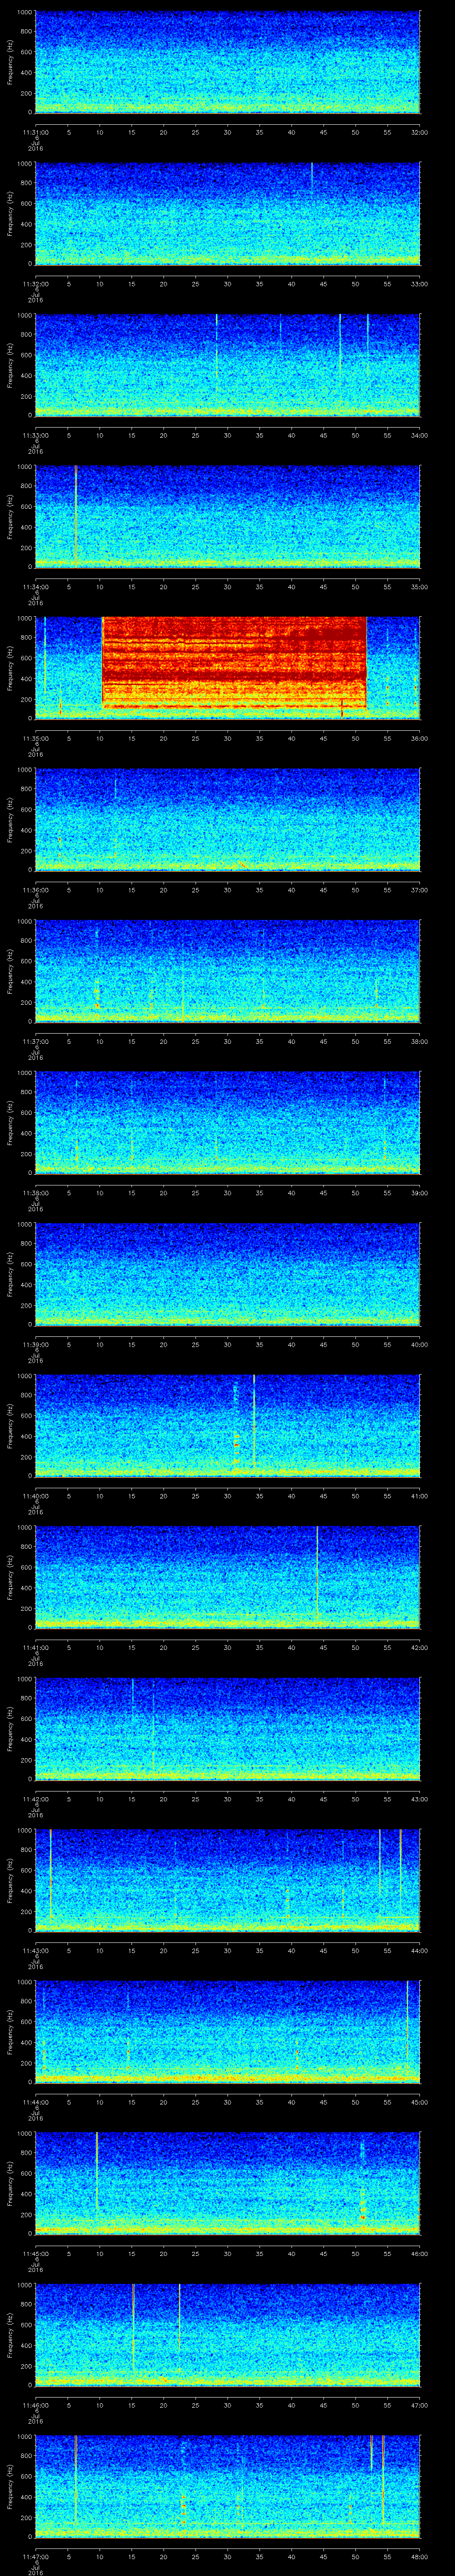Click the 11:43:00 time label

click(x=35, y=1950)
